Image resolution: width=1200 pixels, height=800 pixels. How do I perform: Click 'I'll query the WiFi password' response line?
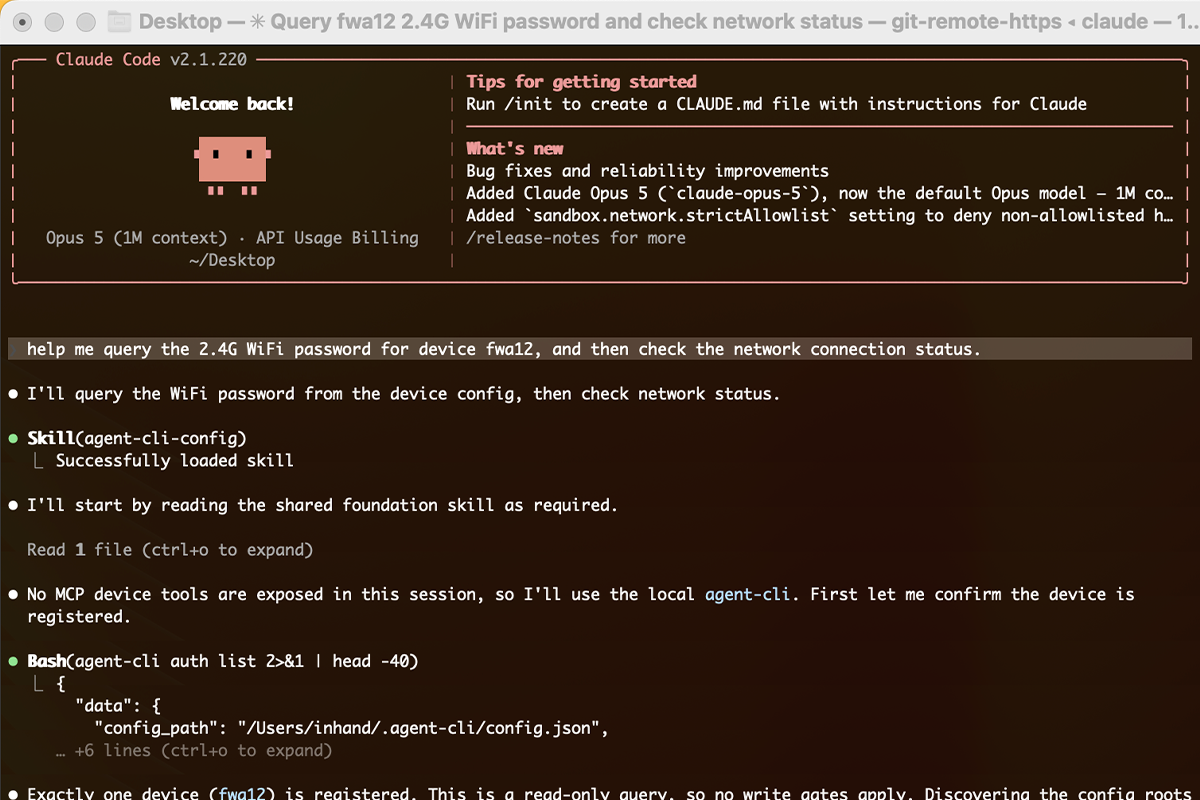[403, 394]
